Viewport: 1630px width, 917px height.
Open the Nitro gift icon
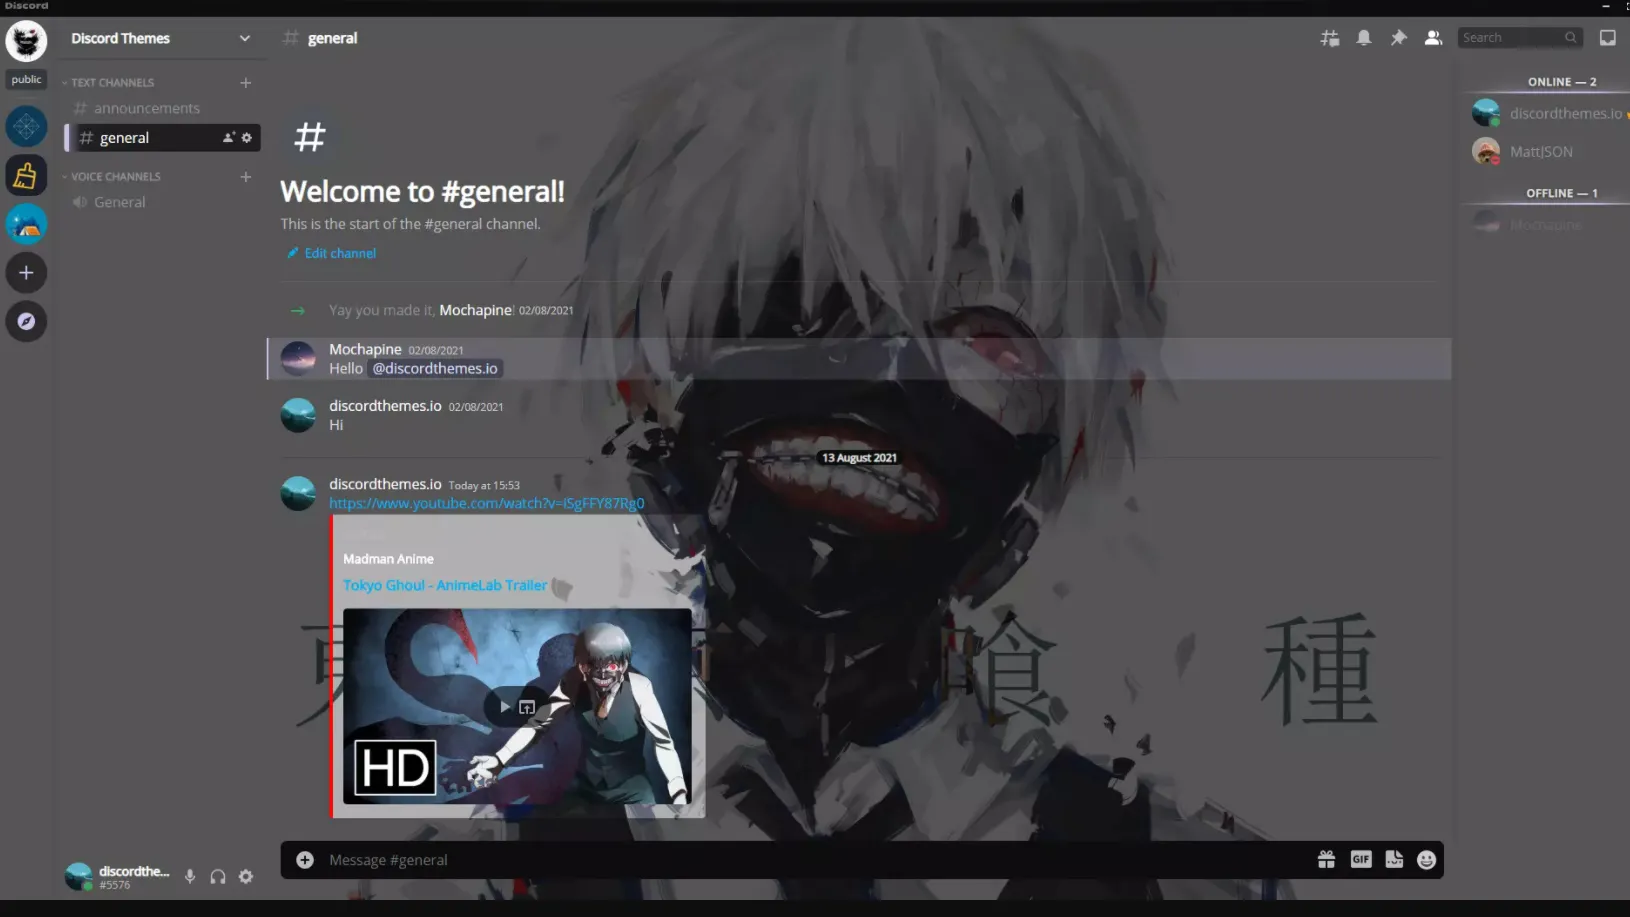point(1327,860)
